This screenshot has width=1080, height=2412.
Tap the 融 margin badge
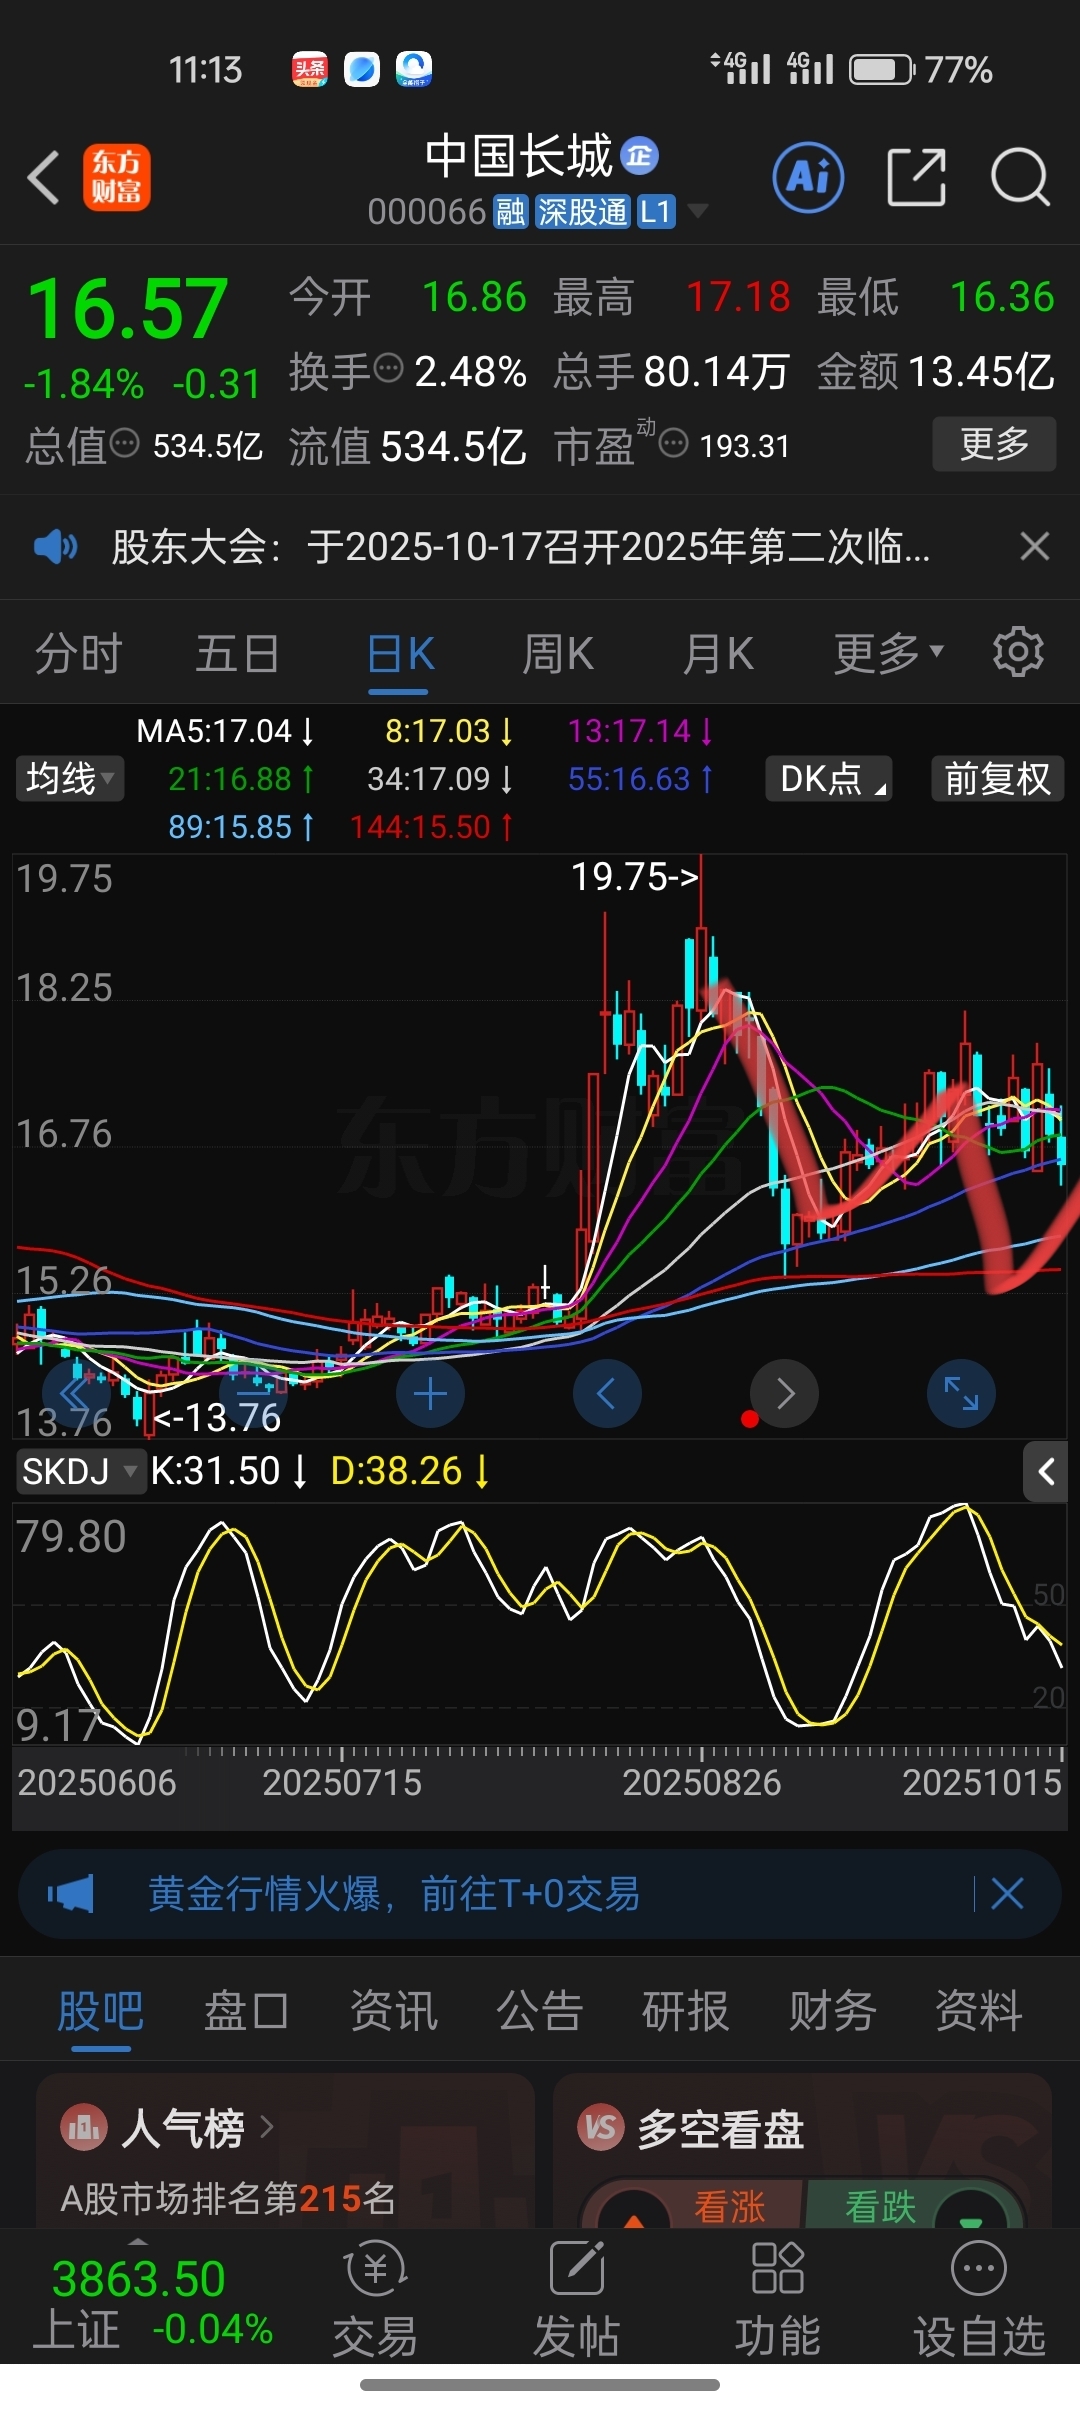click(510, 212)
